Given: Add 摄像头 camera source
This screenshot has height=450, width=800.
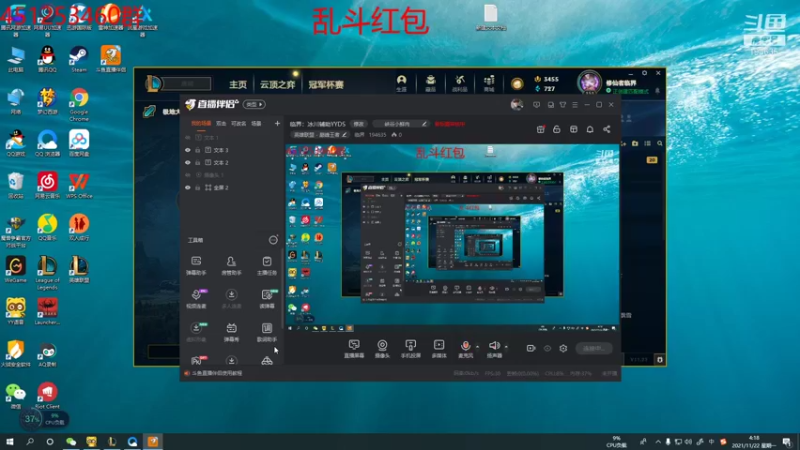Looking at the screenshot, I should (x=382, y=349).
